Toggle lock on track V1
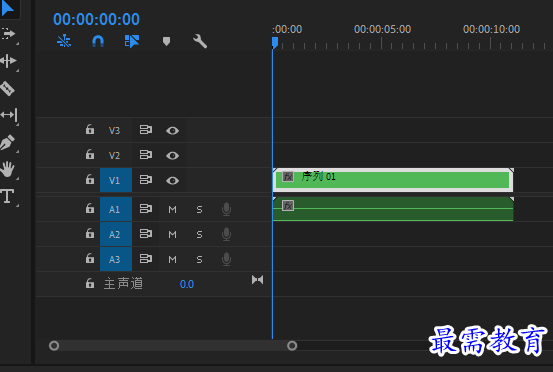The image size is (553, 372). point(90,179)
